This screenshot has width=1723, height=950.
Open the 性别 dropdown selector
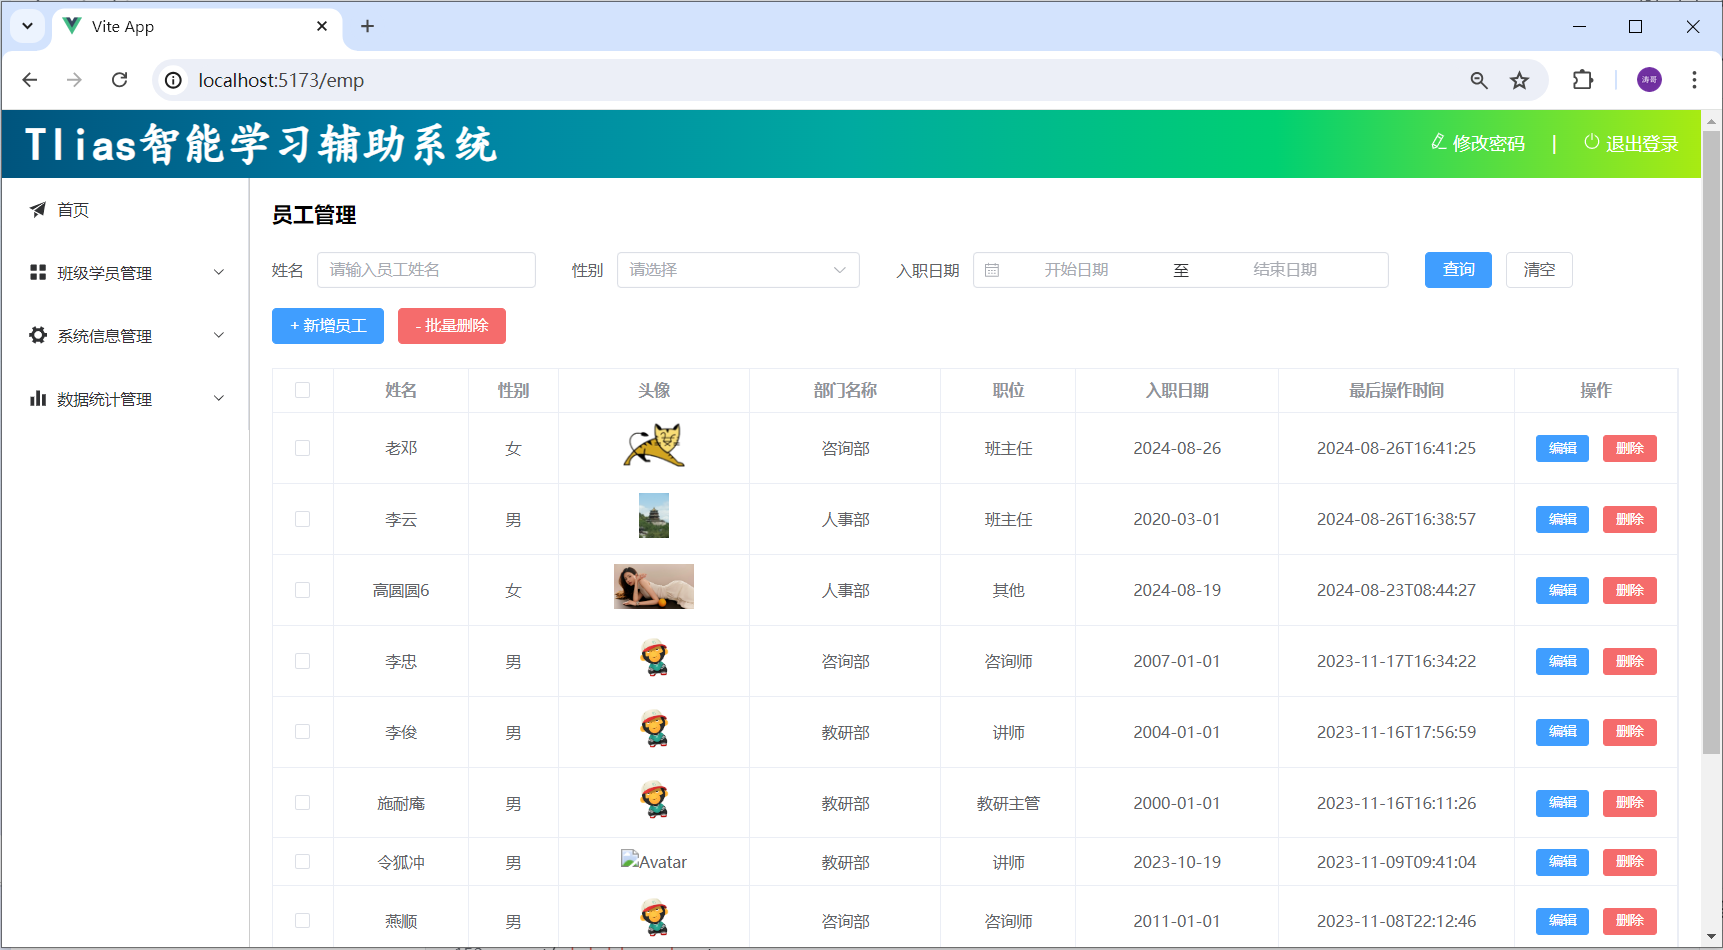(737, 270)
